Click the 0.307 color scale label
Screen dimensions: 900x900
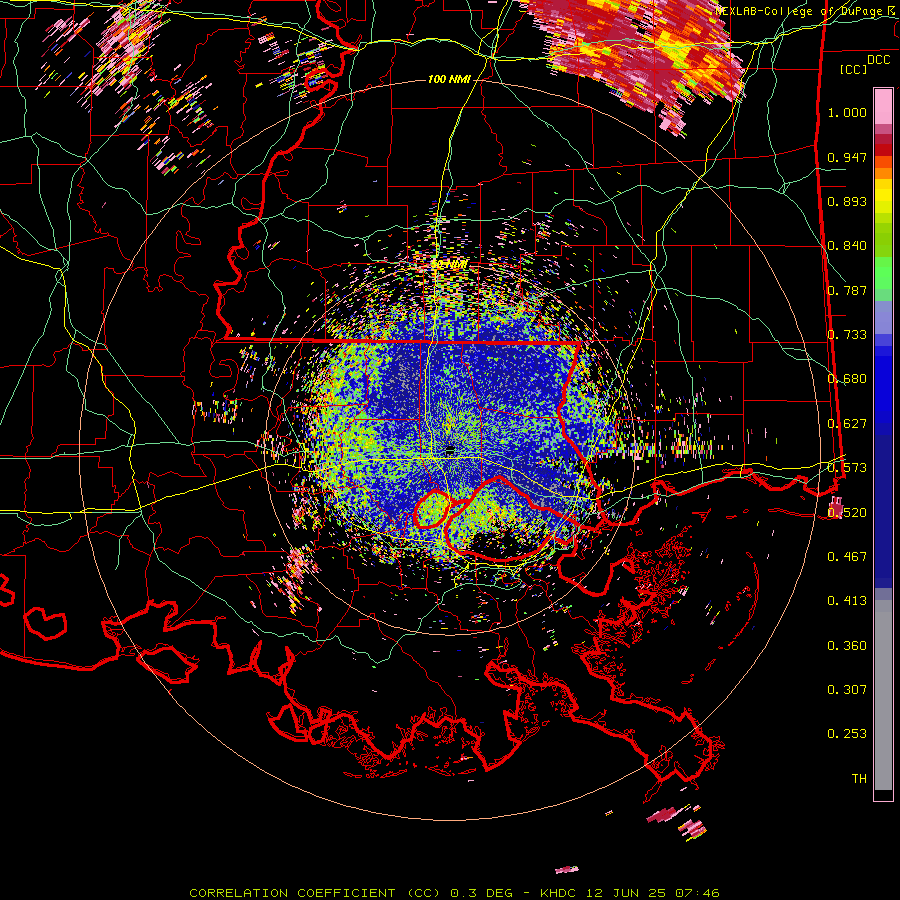(847, 690)
